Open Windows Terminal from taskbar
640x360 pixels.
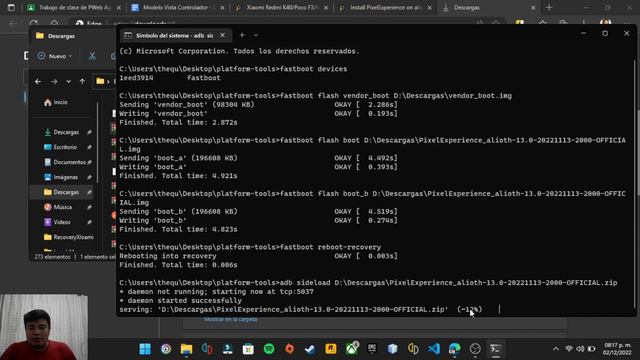(496, 349)
